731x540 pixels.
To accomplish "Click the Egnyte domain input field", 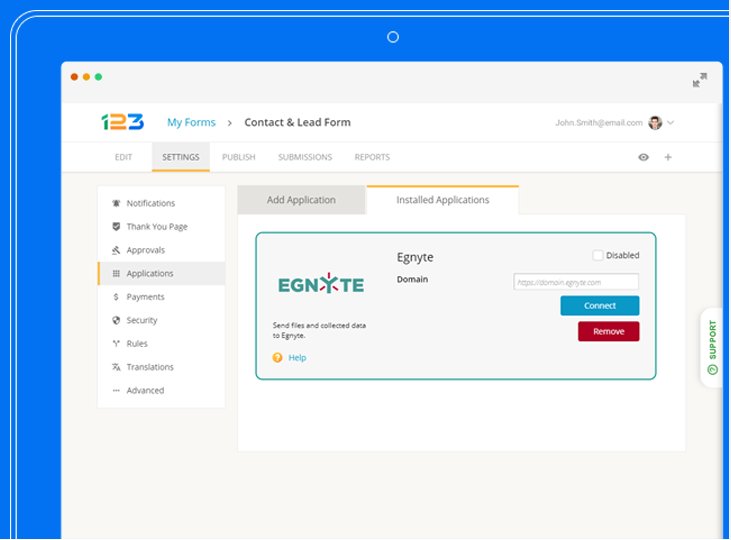I will click(576, 282).
